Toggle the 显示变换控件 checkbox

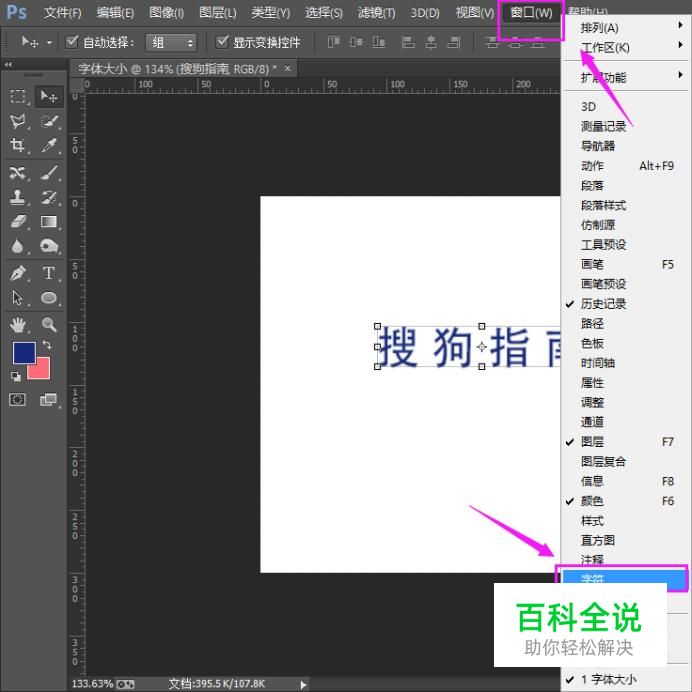click(222, 42)
